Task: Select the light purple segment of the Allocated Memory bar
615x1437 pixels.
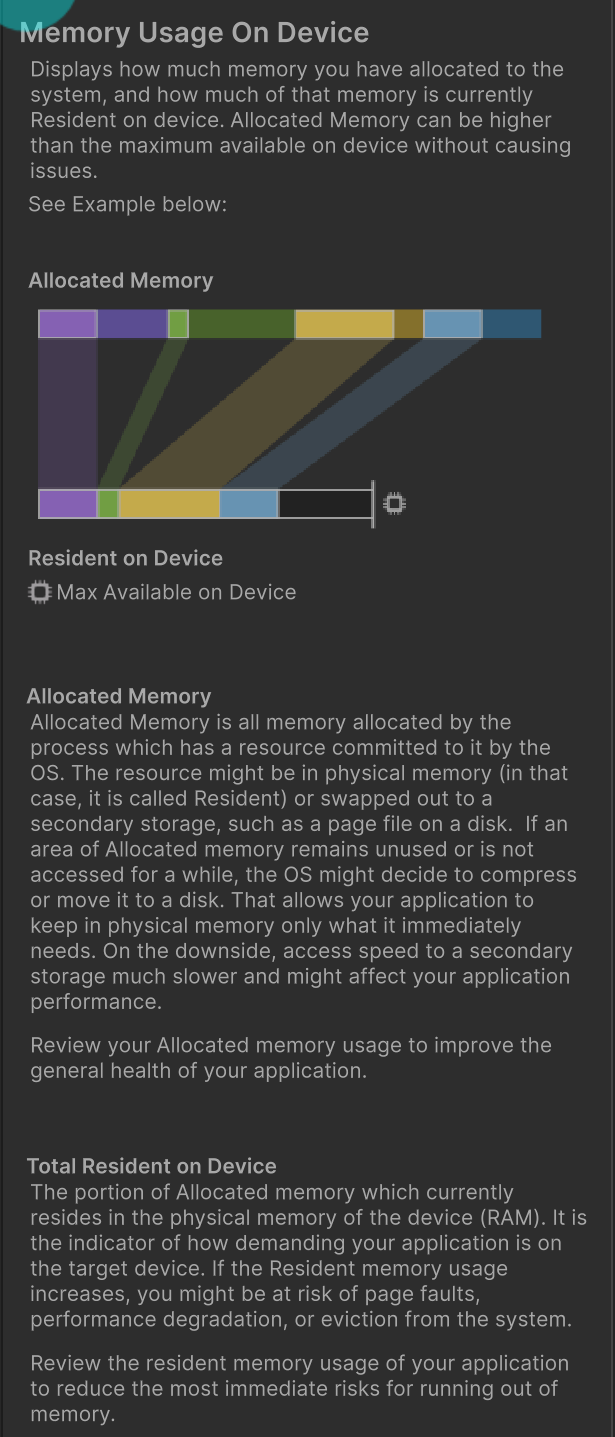Action: tap(68, 324)
